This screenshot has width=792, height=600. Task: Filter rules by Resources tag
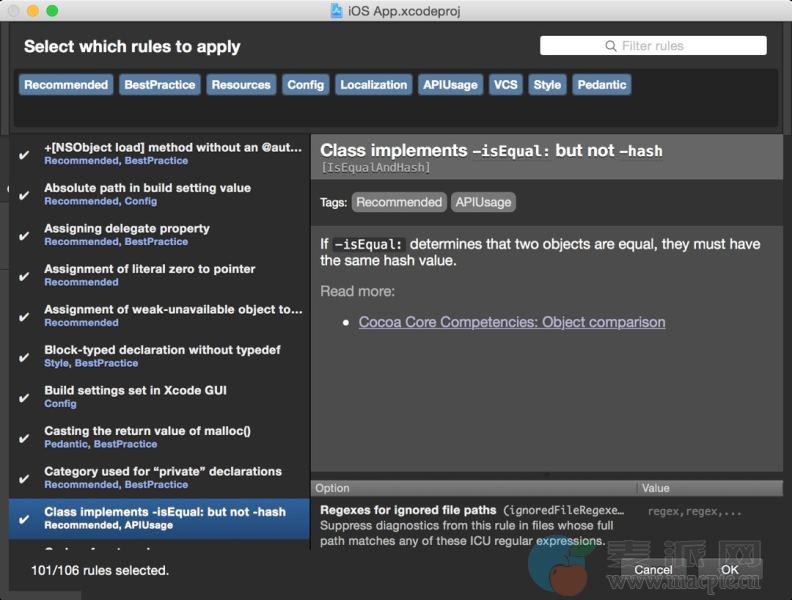[x=241, y=85]
